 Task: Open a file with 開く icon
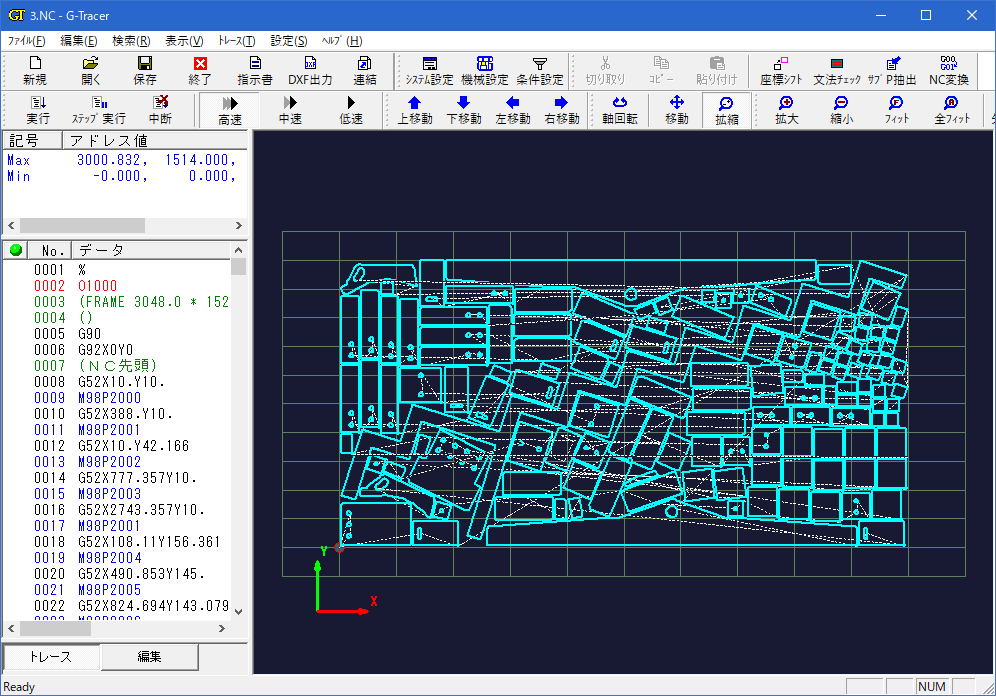pos(91,70)
